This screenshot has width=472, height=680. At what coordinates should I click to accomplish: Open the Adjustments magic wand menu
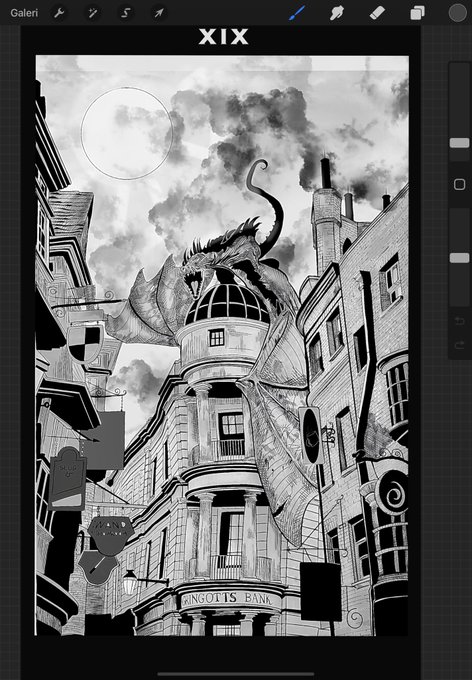tap(92, 13)
